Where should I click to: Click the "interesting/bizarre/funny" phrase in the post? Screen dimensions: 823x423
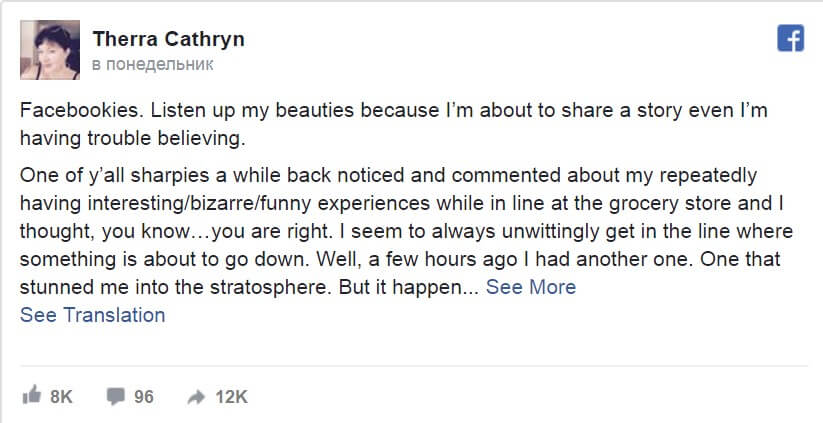click(x=193, y=204)
